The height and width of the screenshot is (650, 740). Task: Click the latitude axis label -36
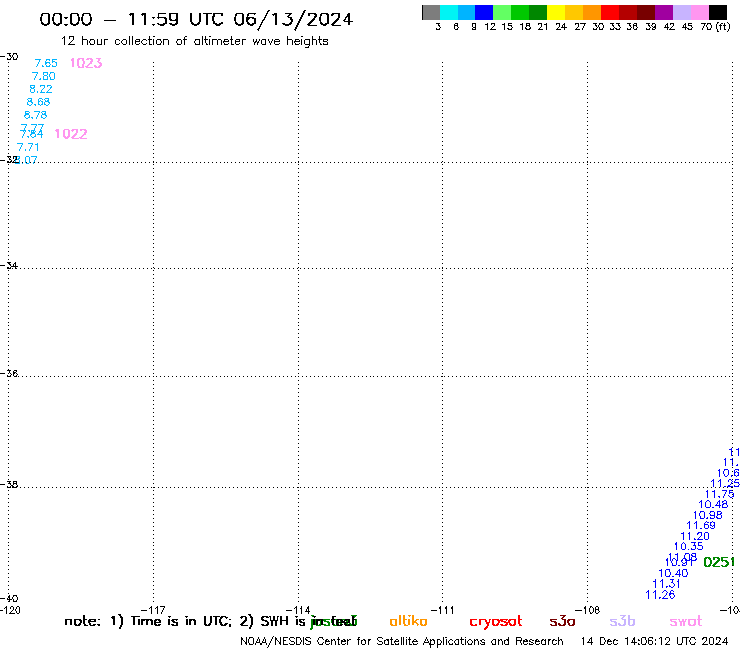9,374
